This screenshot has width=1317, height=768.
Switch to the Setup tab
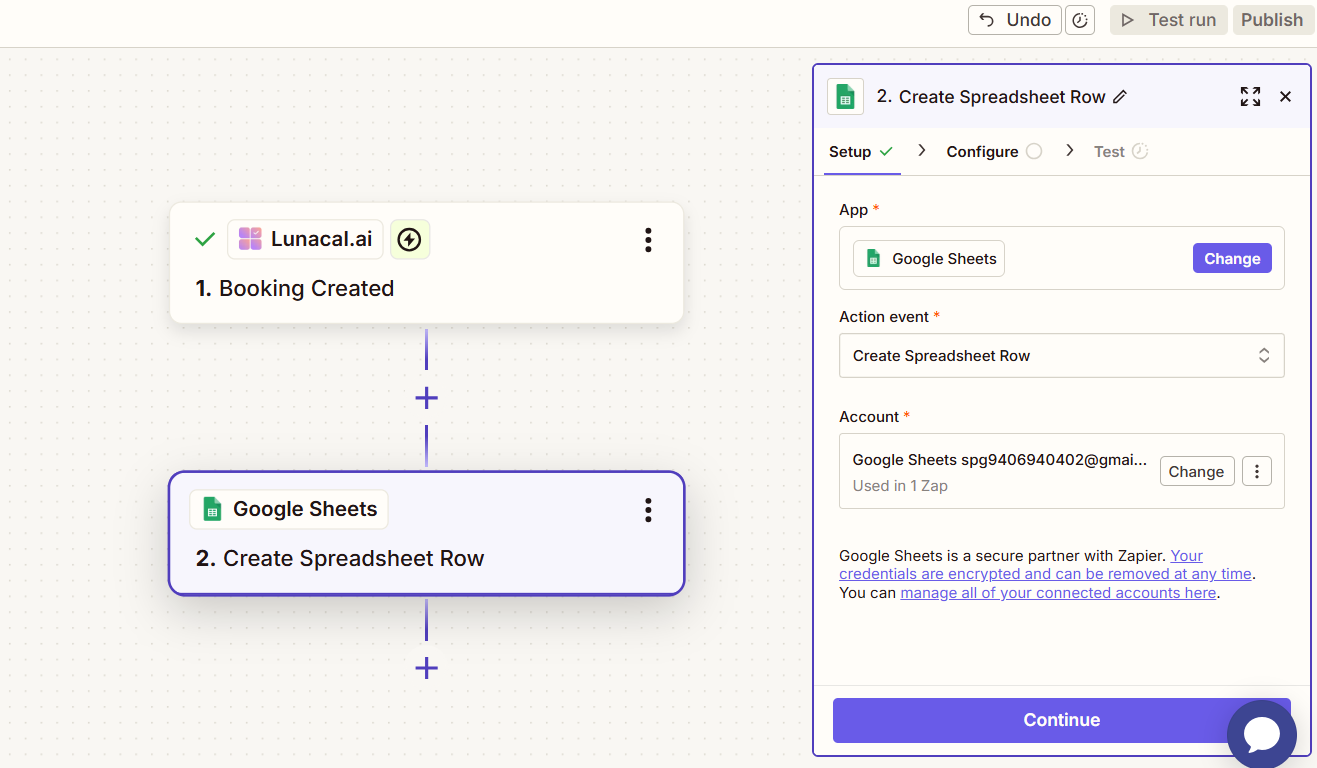861,151
